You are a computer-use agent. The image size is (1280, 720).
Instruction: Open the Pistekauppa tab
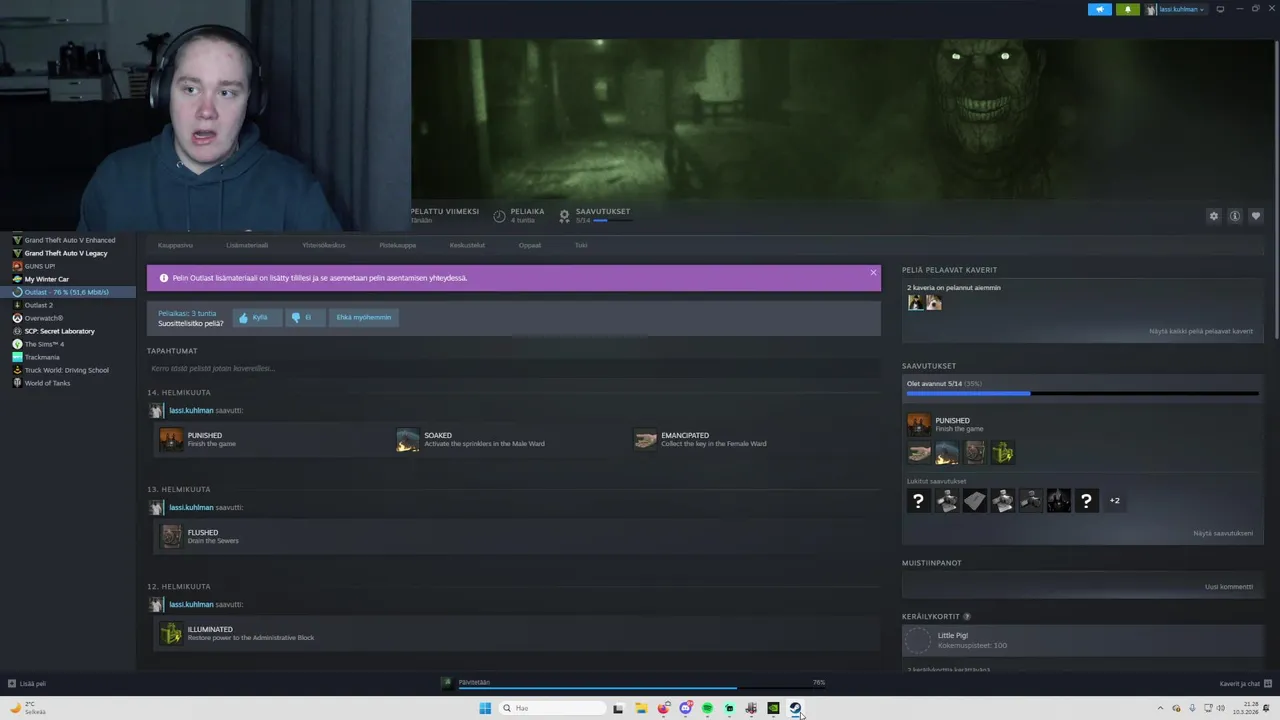tap(398, 245)
